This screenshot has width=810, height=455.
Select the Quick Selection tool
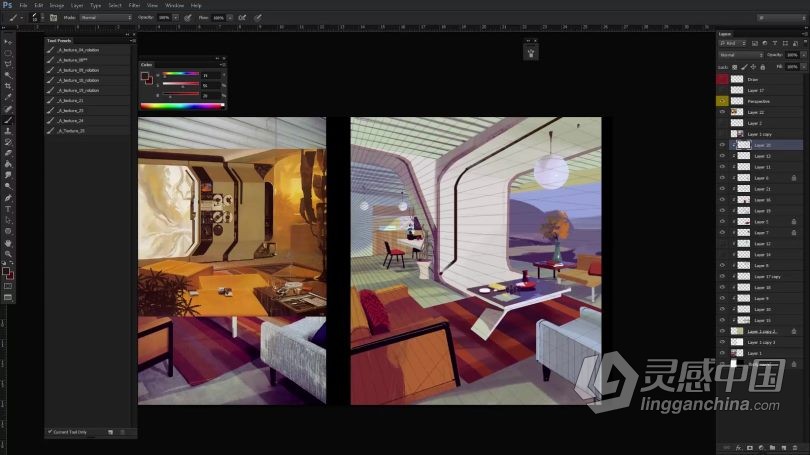click(8, 75)
